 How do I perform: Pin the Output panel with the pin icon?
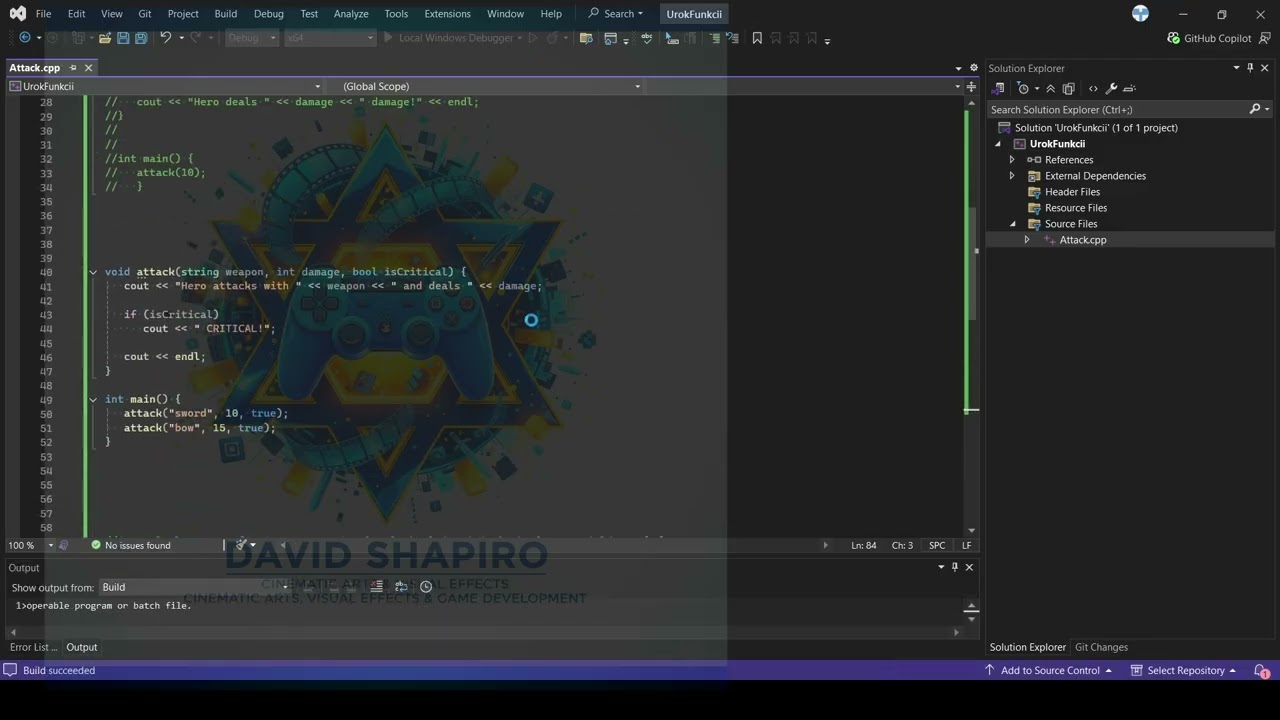(x=955, y=567)
